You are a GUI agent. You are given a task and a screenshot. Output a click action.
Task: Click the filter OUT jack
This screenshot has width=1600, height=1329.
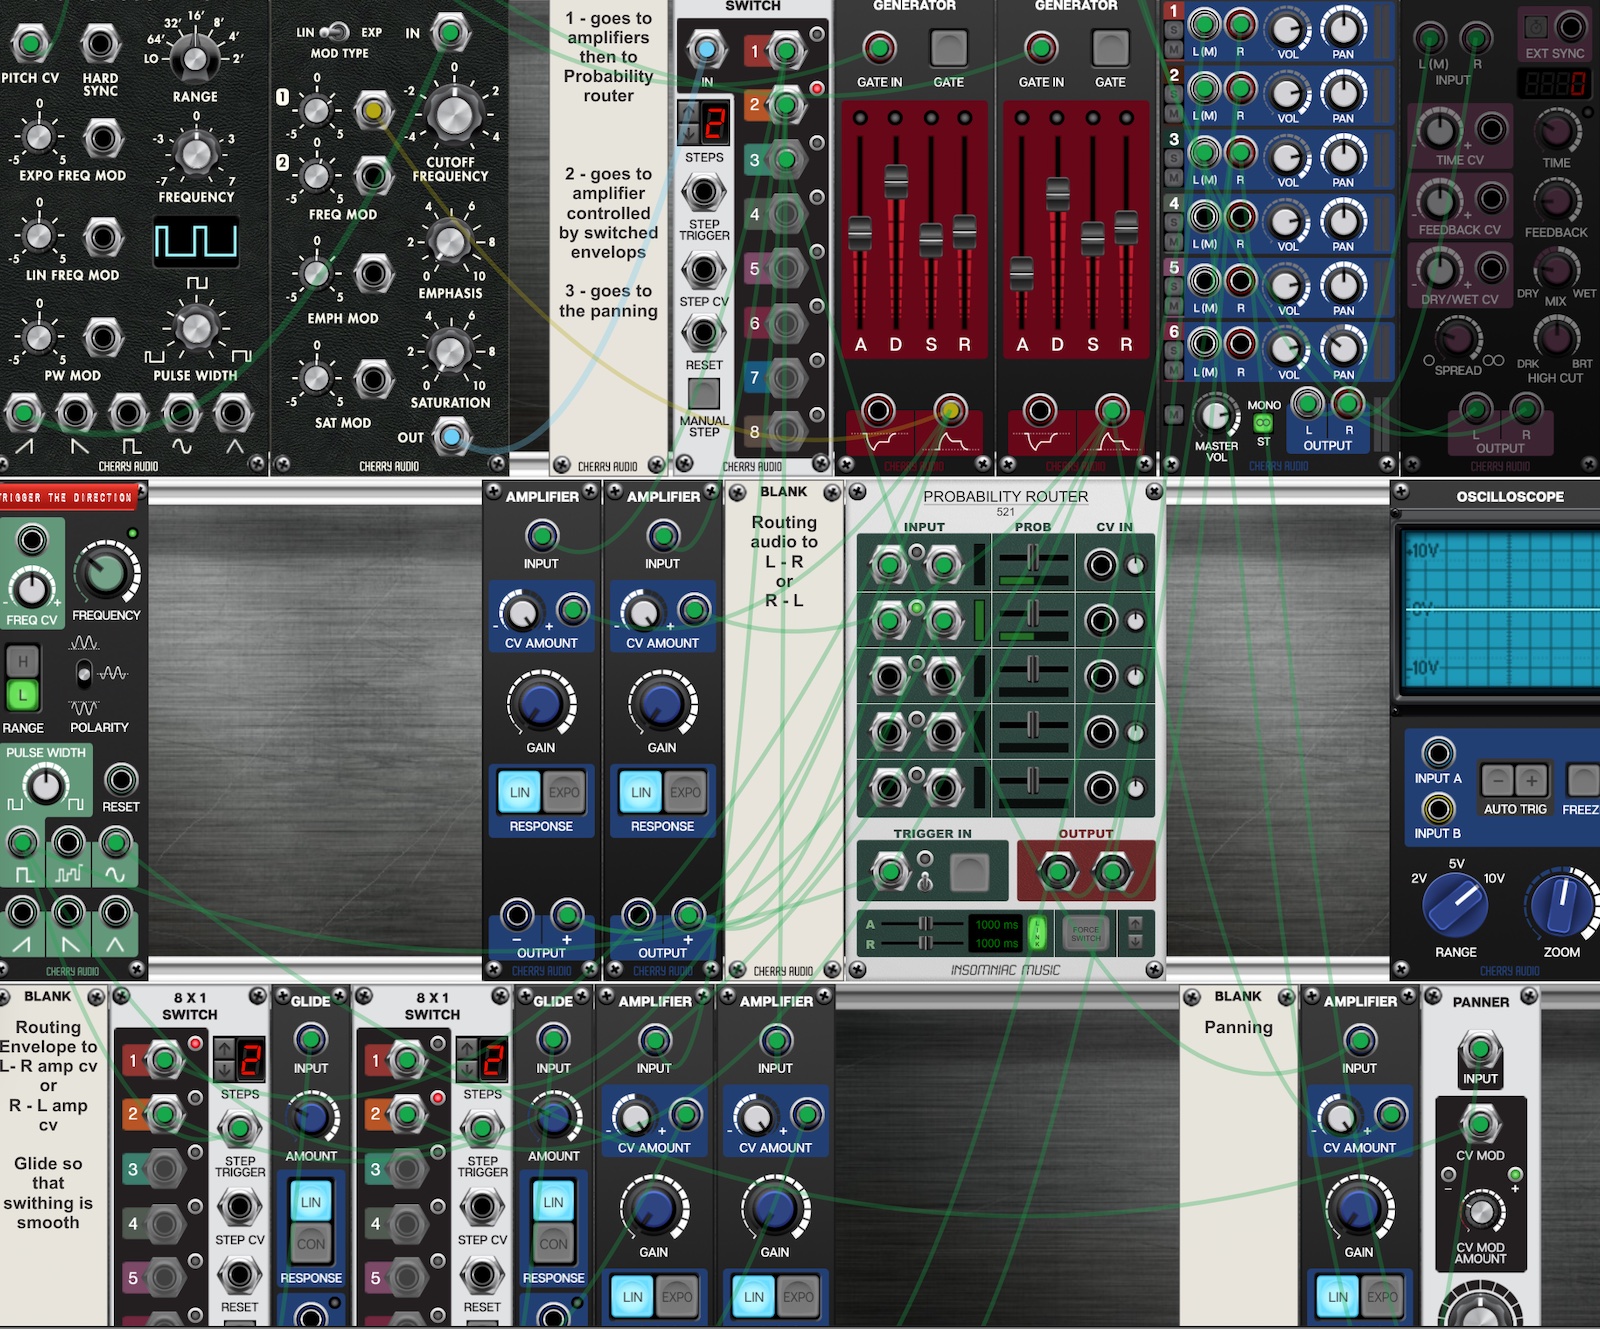point(451,436)
